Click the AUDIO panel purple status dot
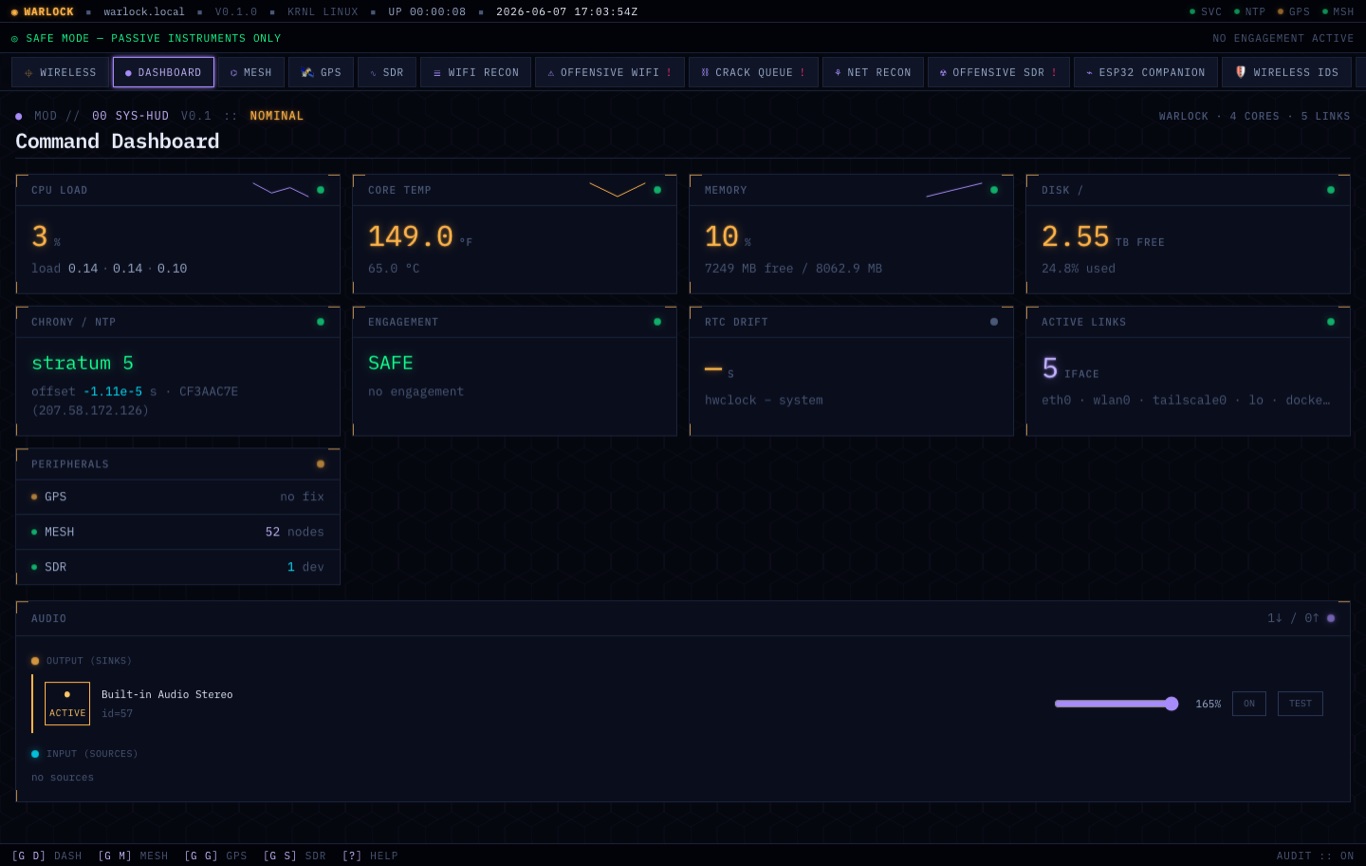 point(1331,618)
